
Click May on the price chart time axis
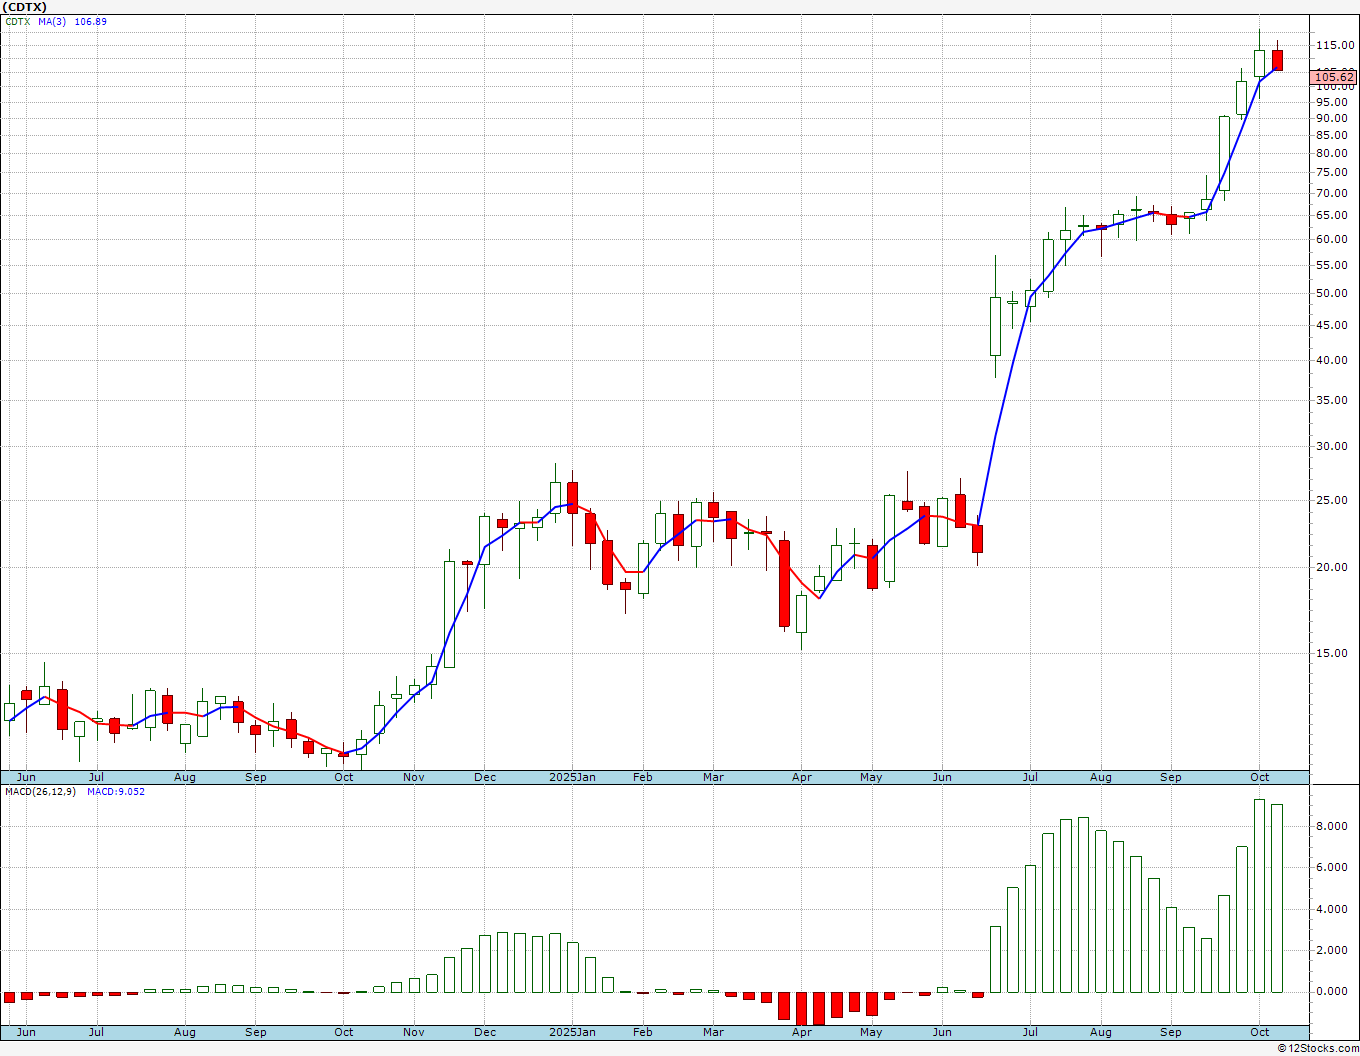[x=872, y=777]
